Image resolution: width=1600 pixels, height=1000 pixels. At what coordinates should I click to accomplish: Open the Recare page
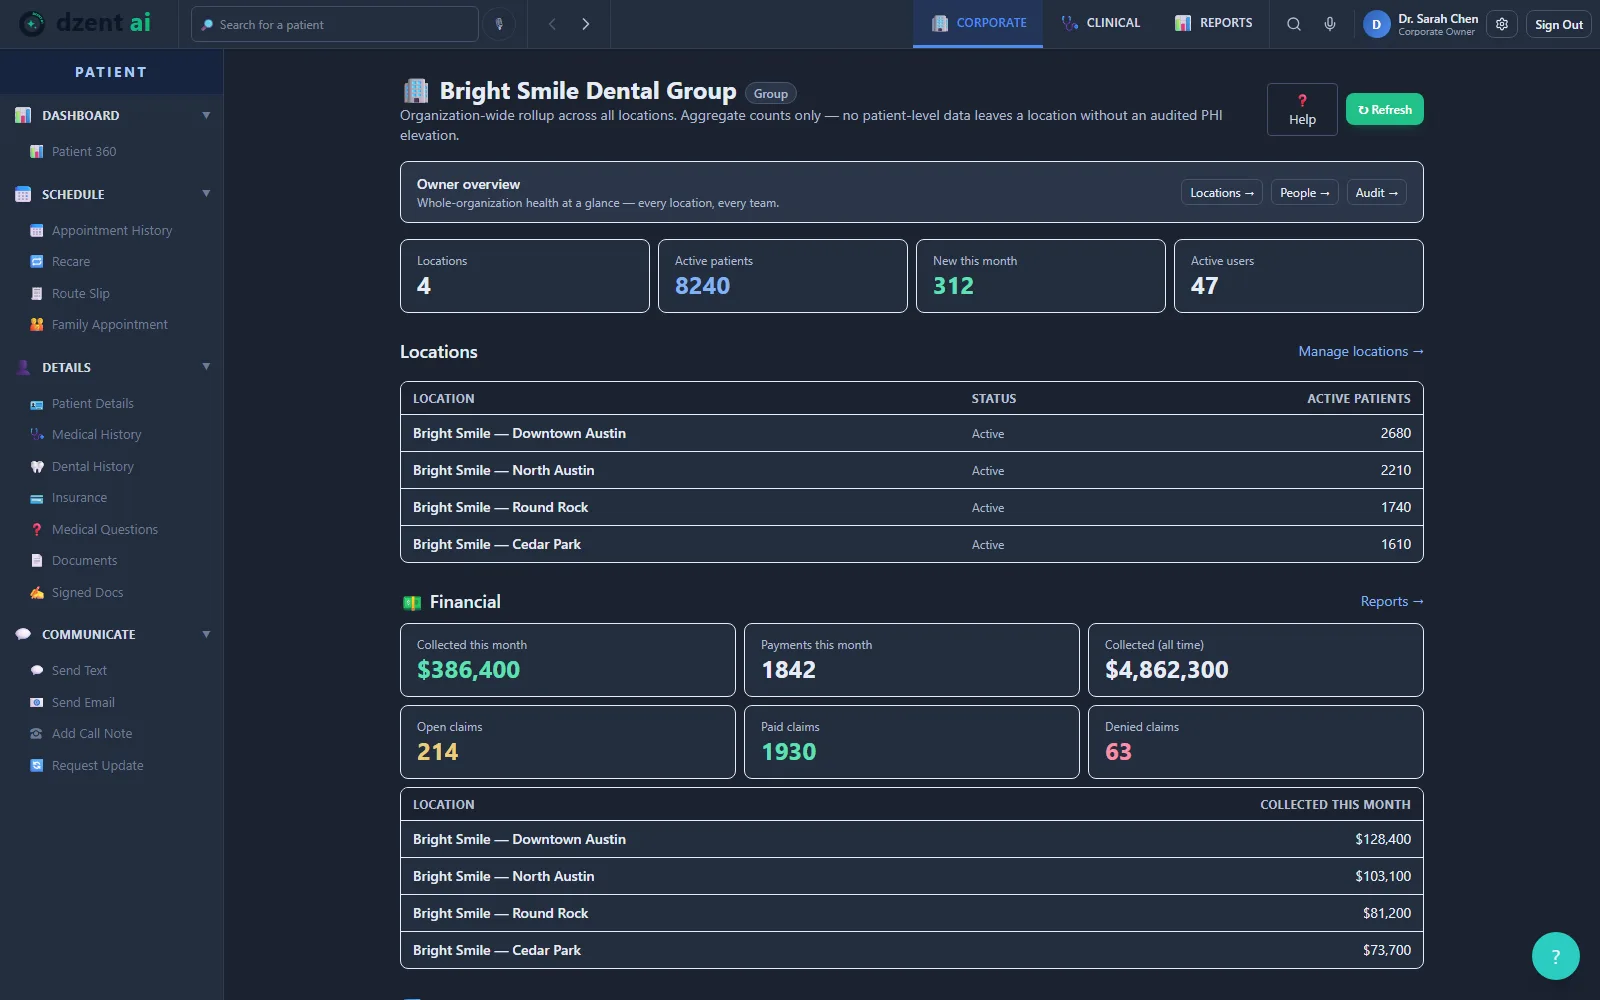pyautogui.click(x=70, y=261)
